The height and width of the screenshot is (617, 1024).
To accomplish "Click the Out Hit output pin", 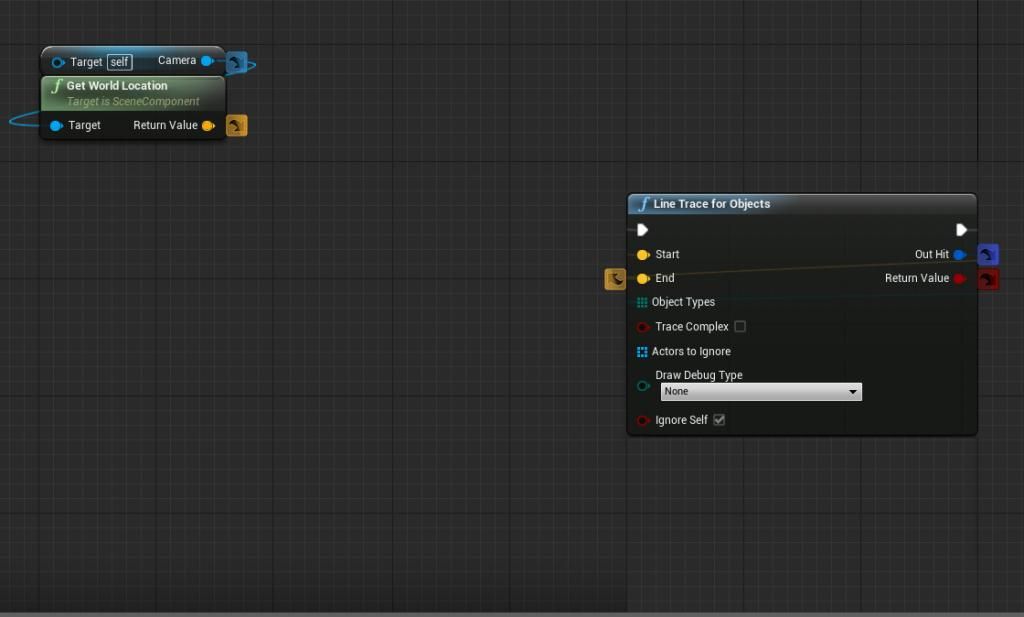I will [x=959, y=255].
